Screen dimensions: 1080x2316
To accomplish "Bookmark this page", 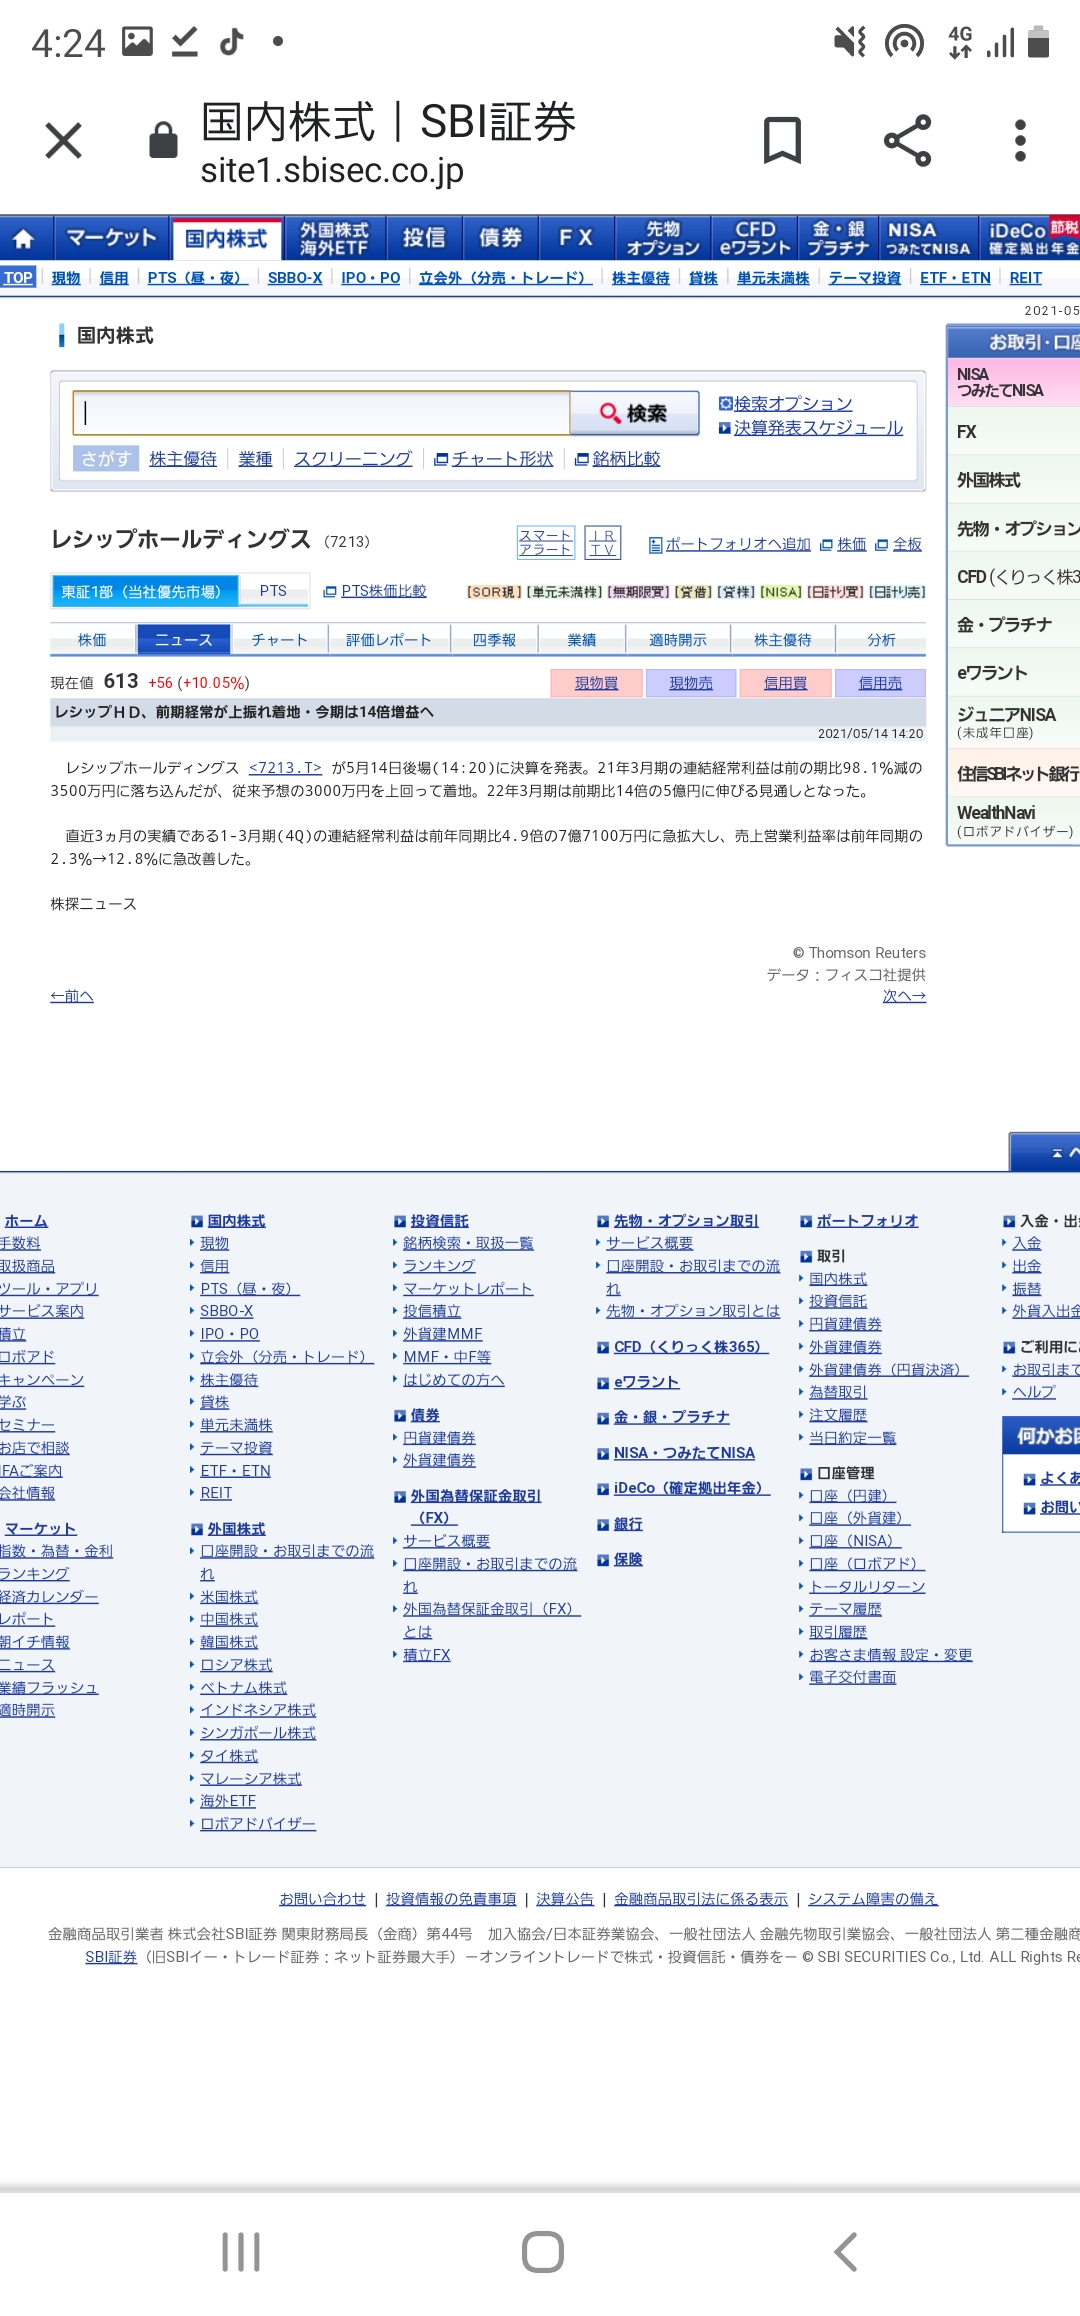I will click(782, 140).
